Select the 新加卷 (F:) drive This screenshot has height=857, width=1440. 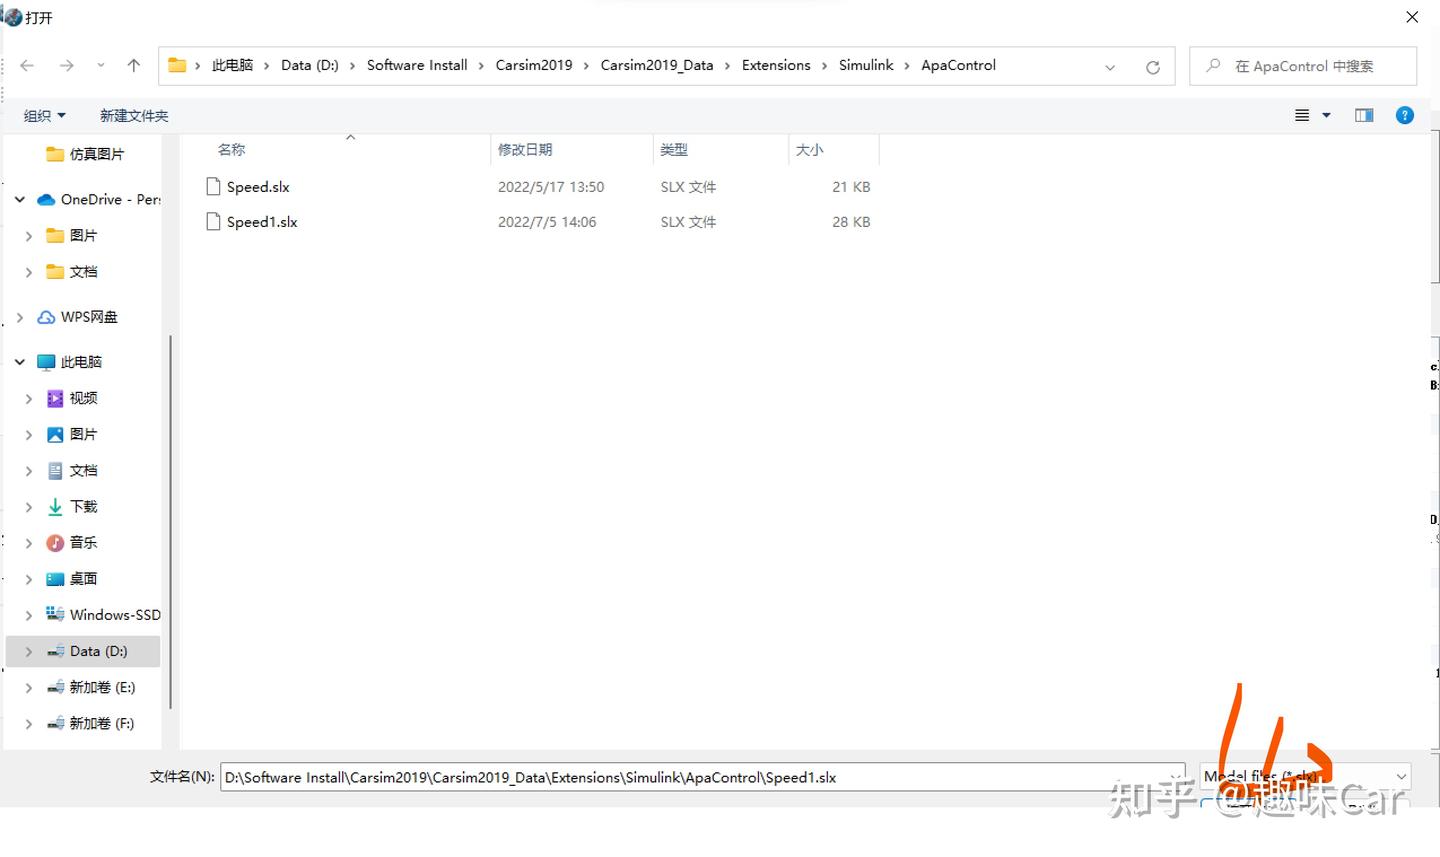click(90, 723)
